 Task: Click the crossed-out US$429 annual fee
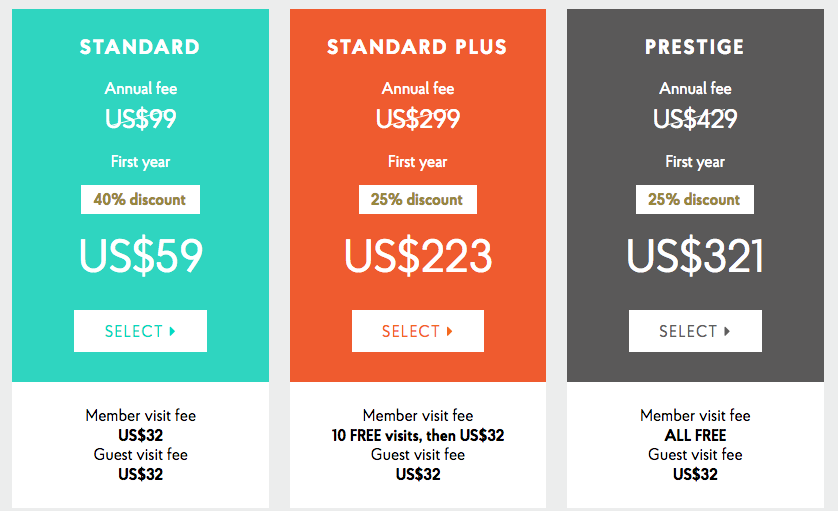pos(695,119)
